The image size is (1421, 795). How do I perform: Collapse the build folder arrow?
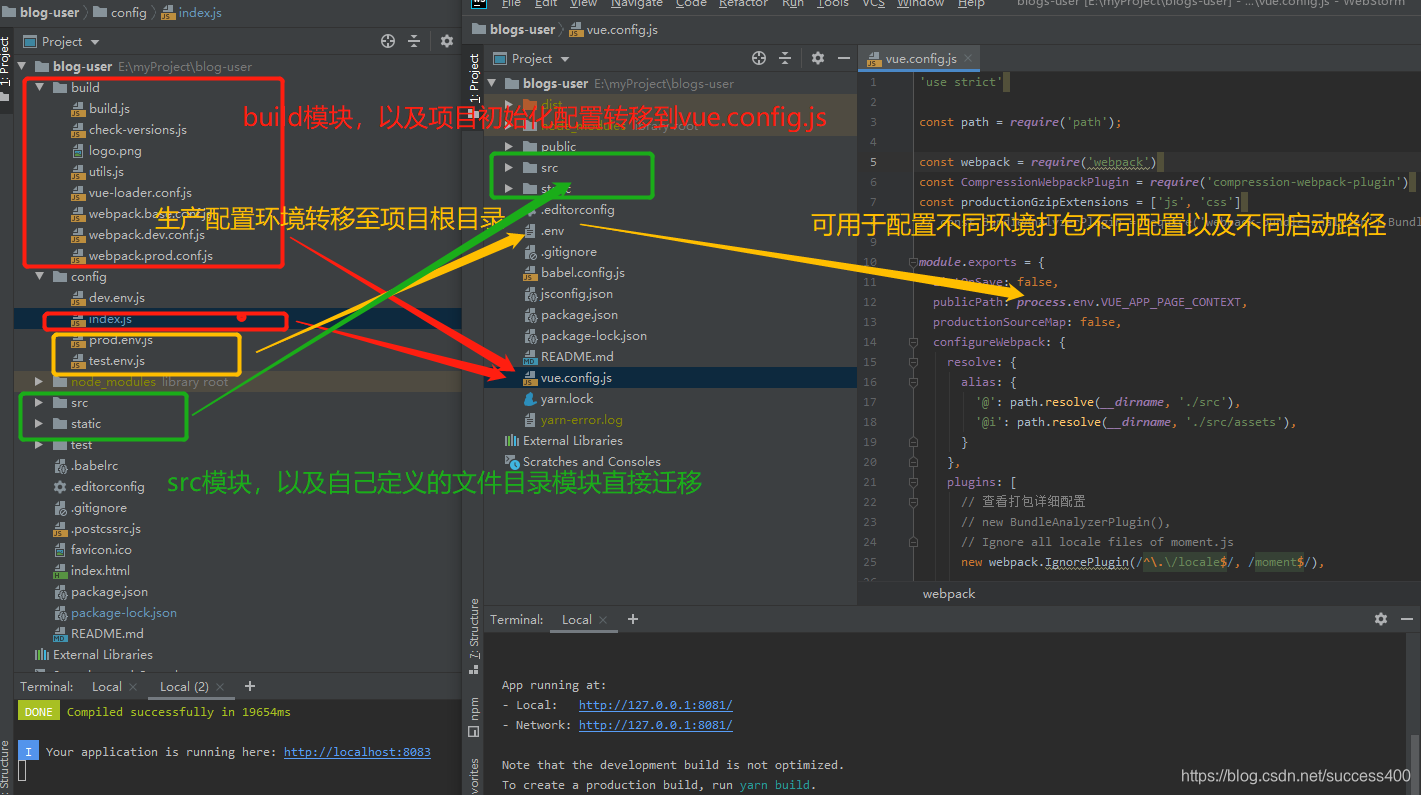[x=40, y=88]
